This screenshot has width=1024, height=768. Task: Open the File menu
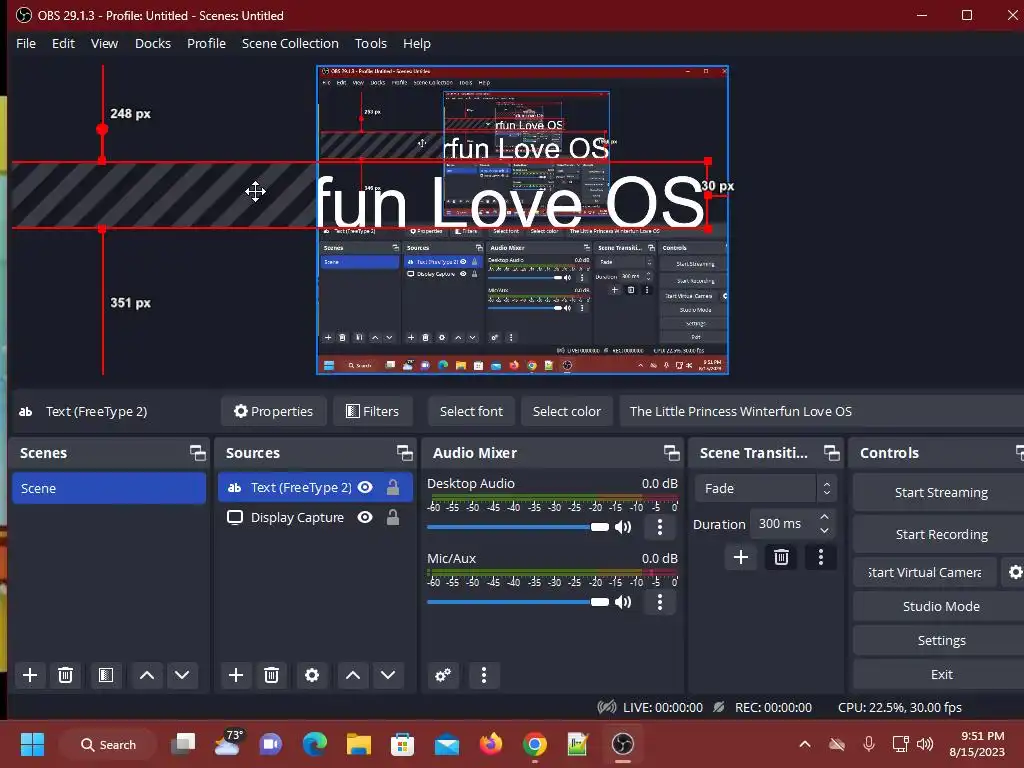pos(26,43)
